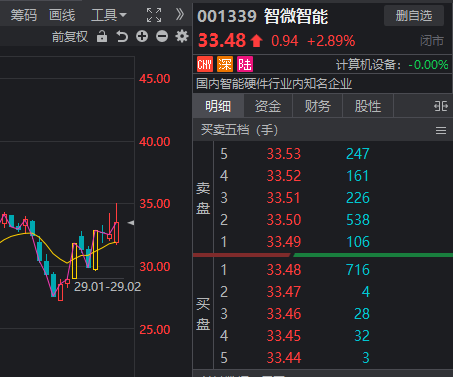Expand more toolbar items double chevron

click(x=180, y=14)
